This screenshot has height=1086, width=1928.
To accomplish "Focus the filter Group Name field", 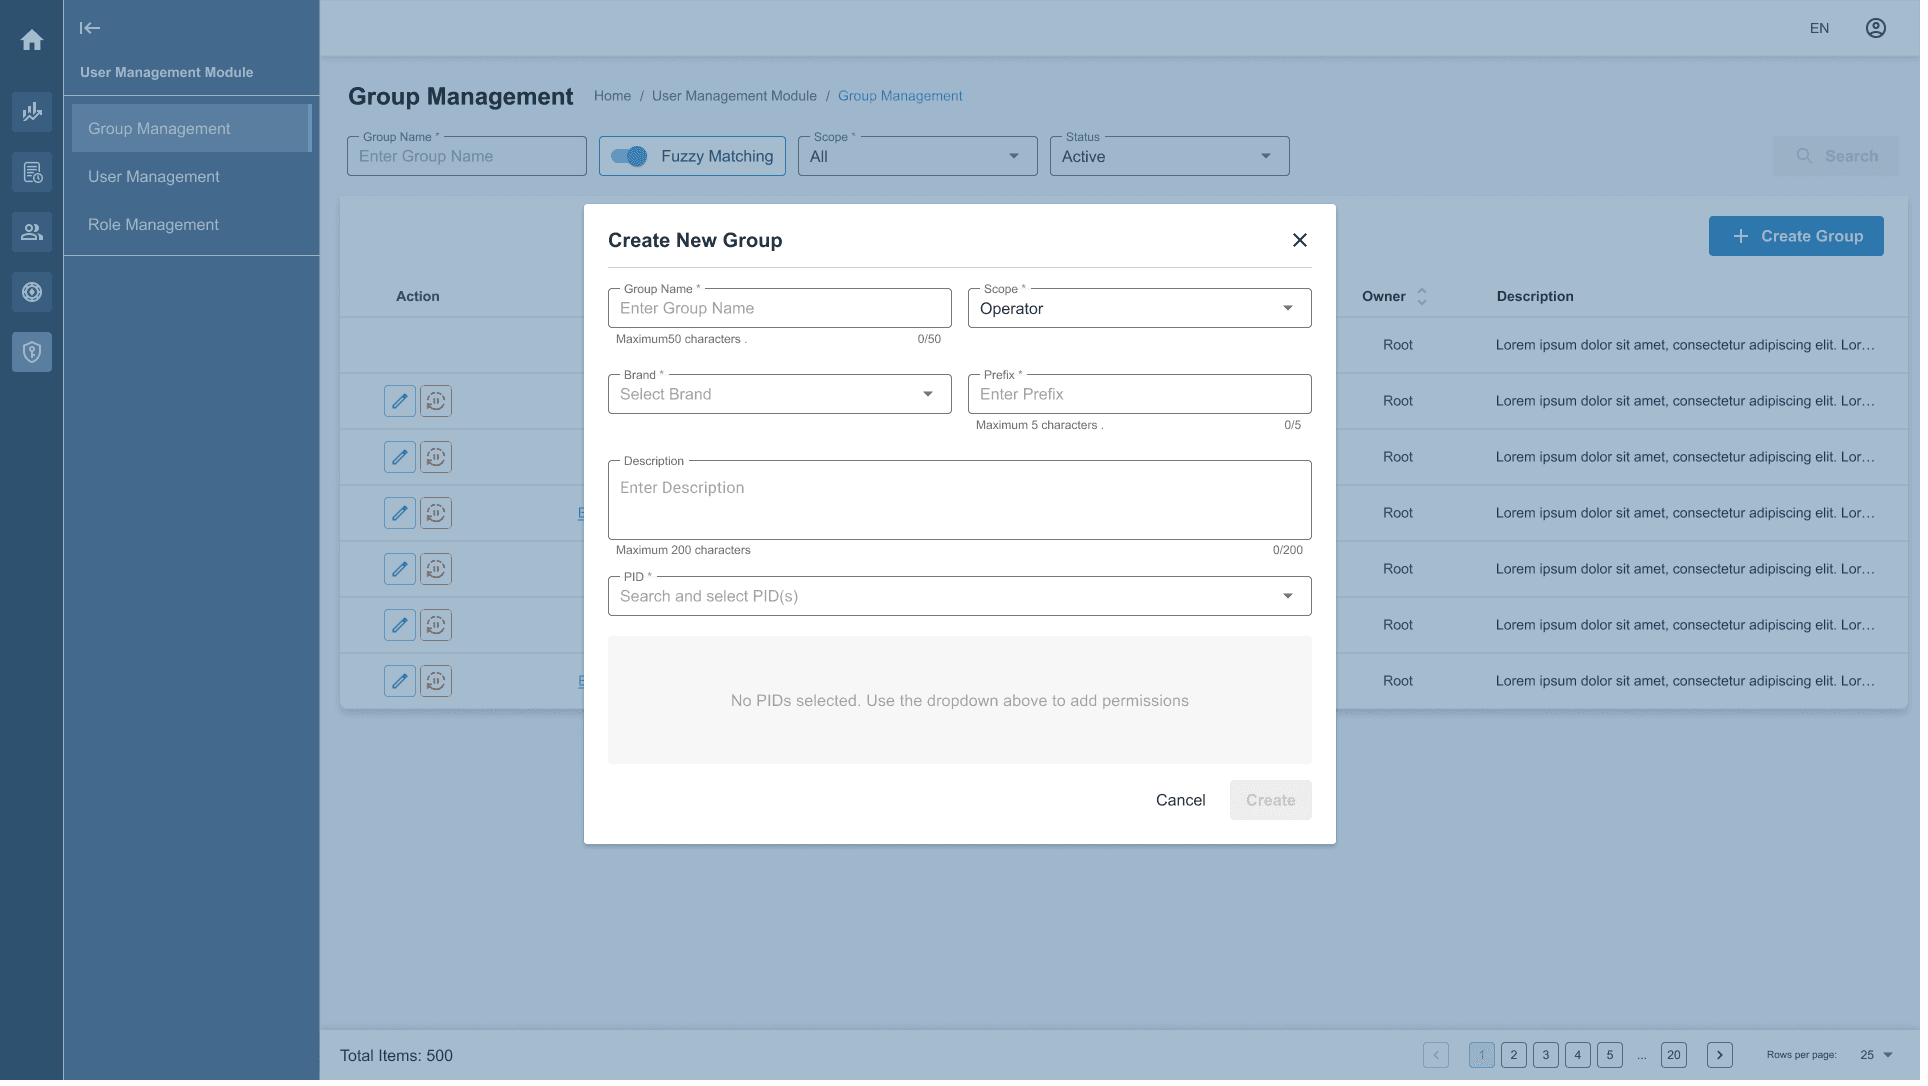I will (x=469, y=157).
